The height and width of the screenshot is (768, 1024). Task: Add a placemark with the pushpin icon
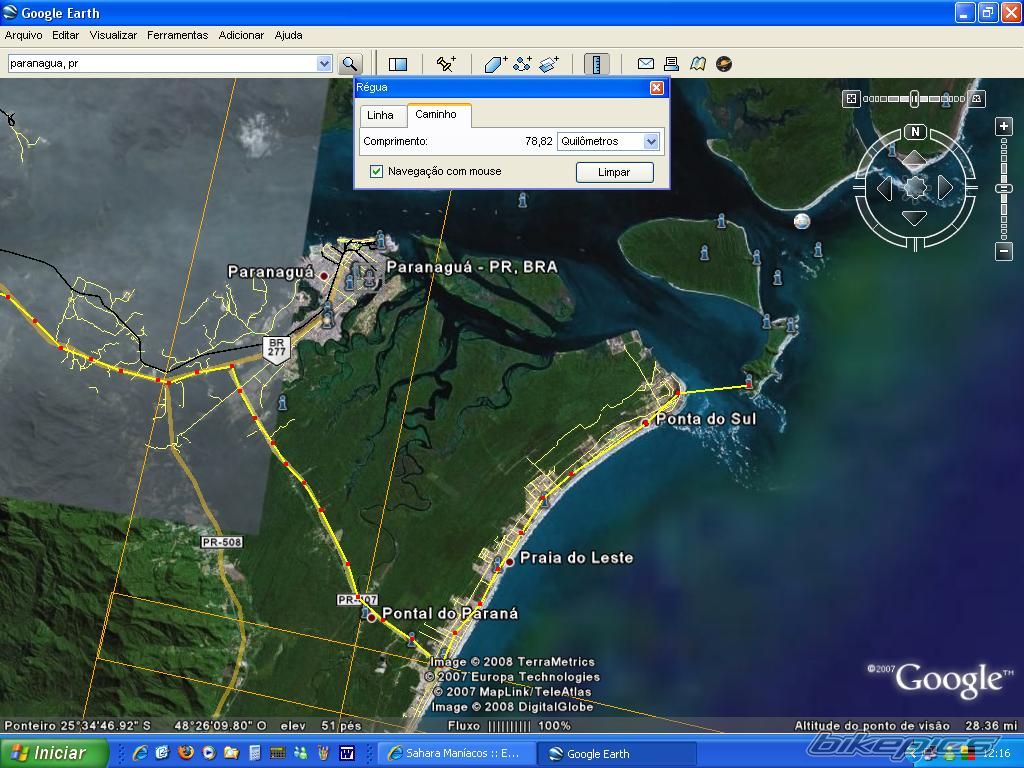(x=446, y=64)
